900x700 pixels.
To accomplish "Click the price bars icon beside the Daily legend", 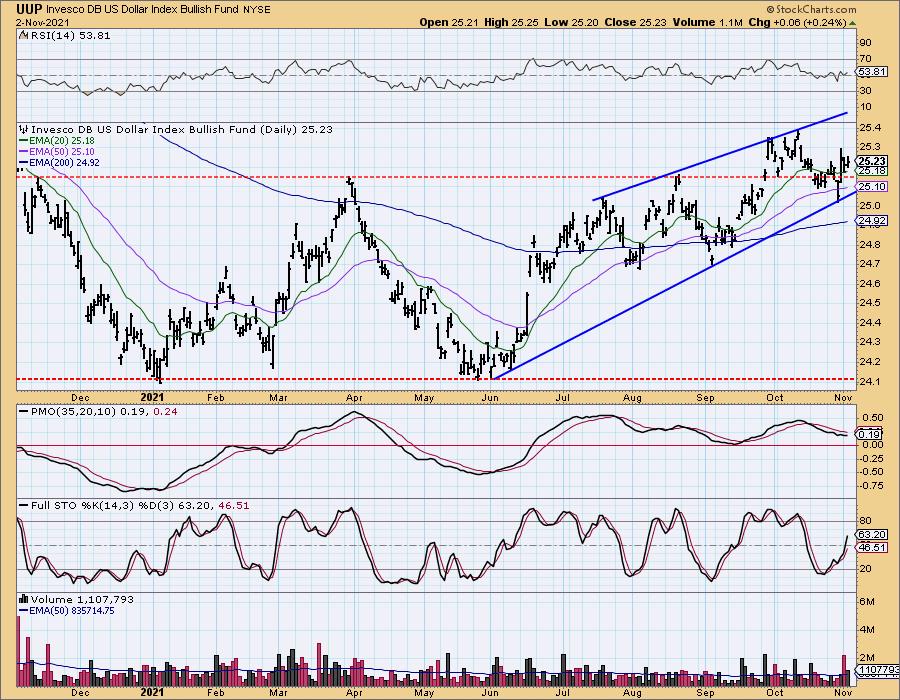I will [x=24, y=130].
